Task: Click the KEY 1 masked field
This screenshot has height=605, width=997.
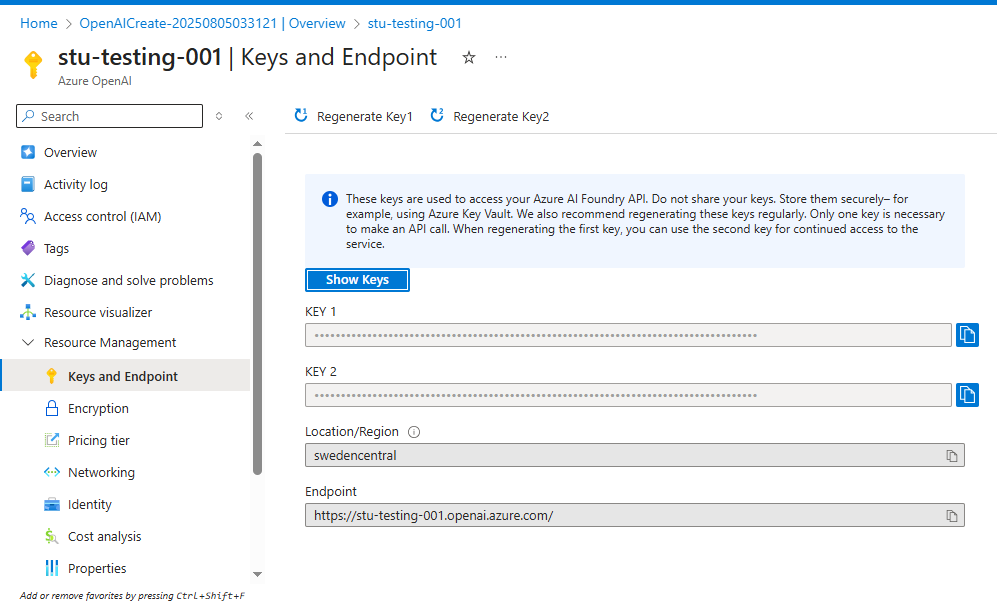Action: [x=628, y=335]
